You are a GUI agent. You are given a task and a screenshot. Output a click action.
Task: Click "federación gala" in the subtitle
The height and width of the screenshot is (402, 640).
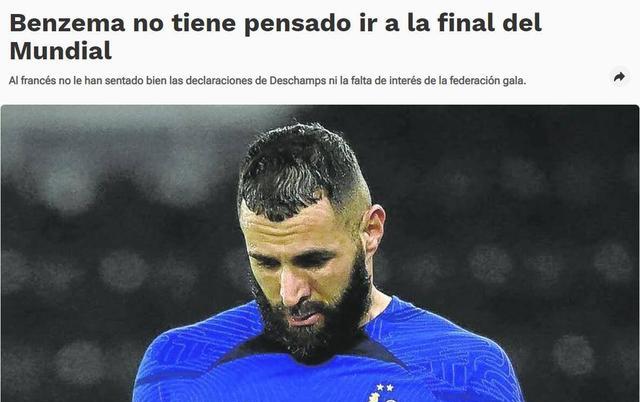point(487,80)
